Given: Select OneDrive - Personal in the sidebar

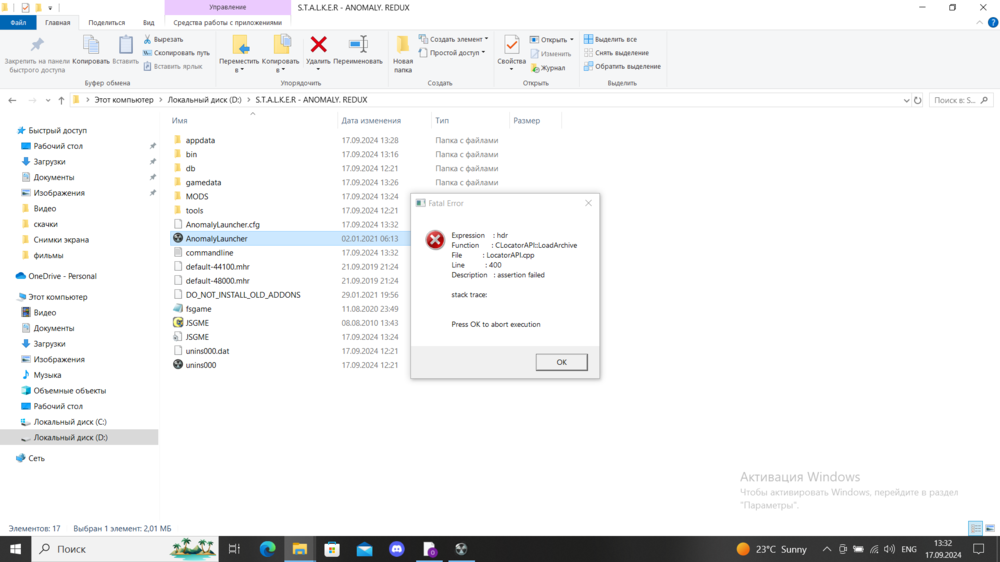Looking at the screenshot, I should (x=62, y=276).
